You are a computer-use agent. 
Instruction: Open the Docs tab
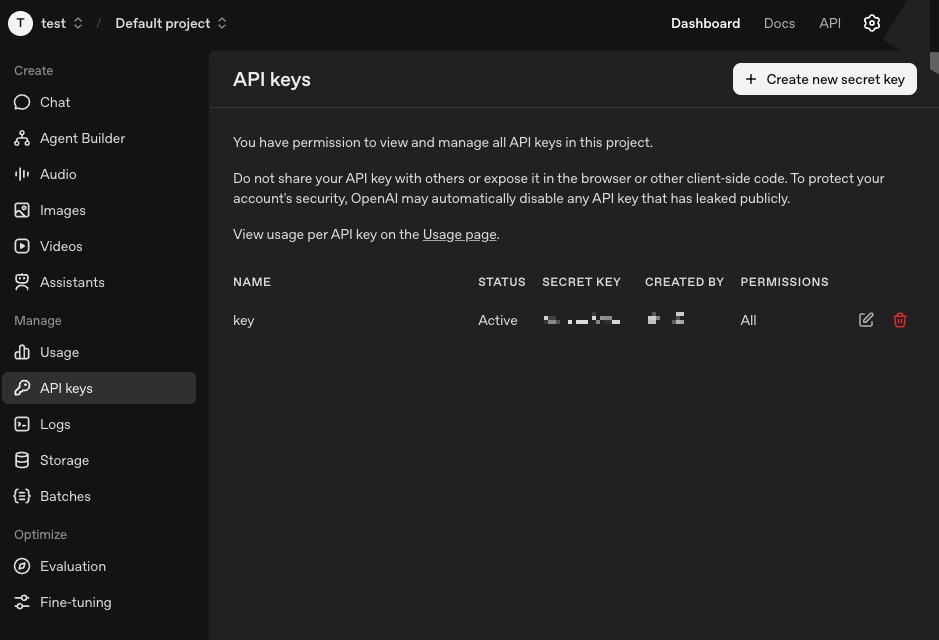point(779,23)
